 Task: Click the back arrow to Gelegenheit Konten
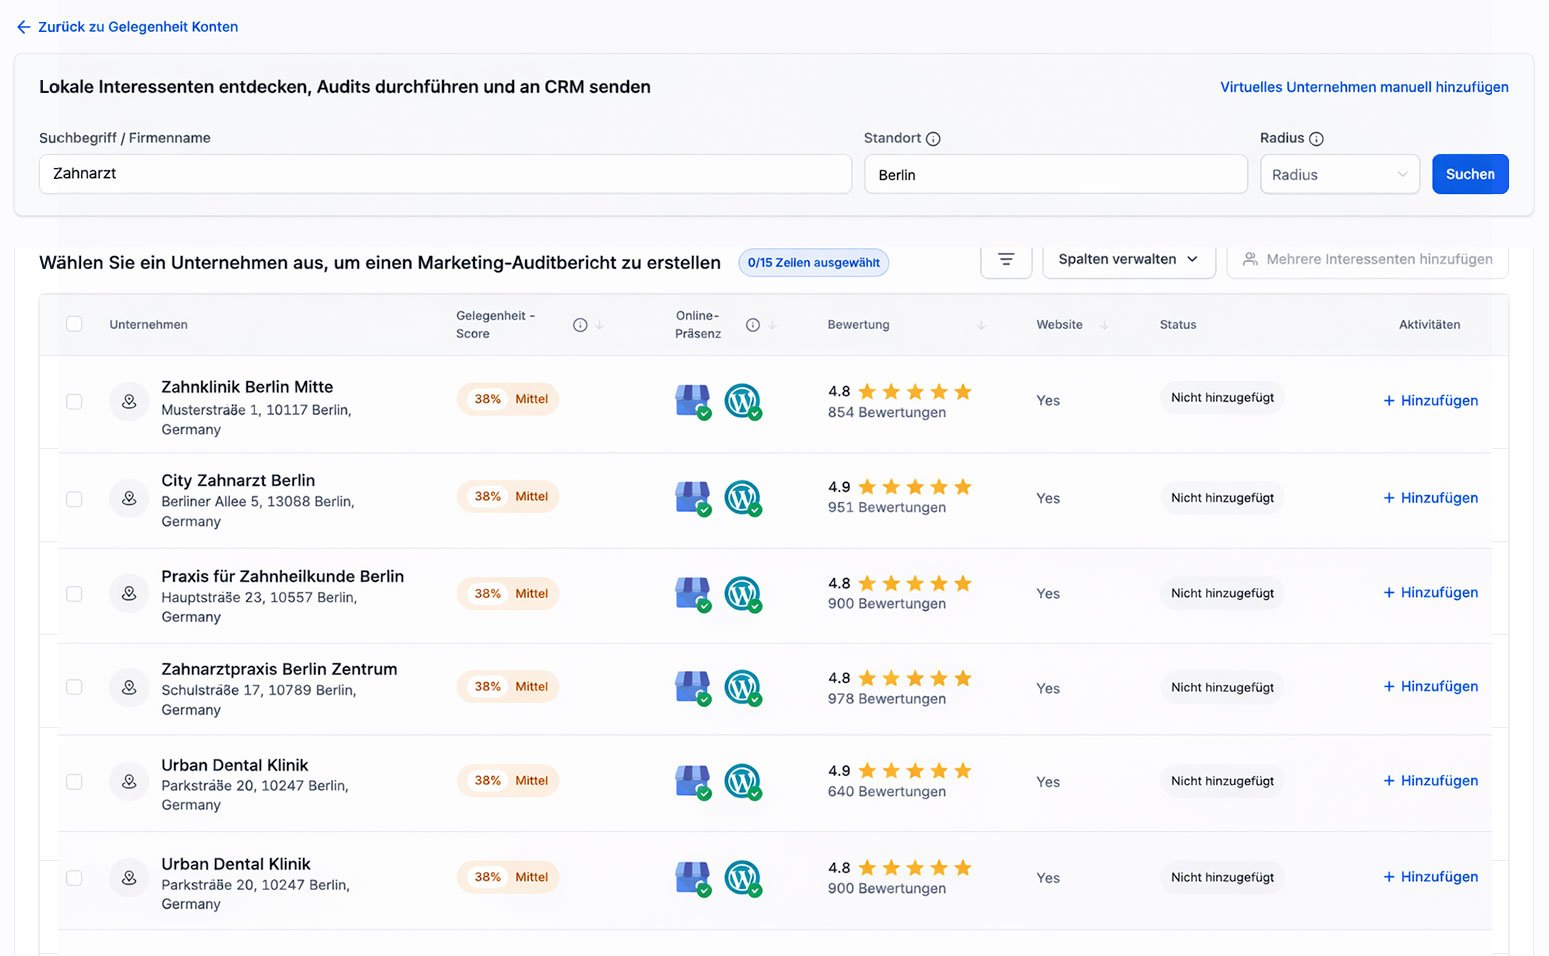[24, 27]
